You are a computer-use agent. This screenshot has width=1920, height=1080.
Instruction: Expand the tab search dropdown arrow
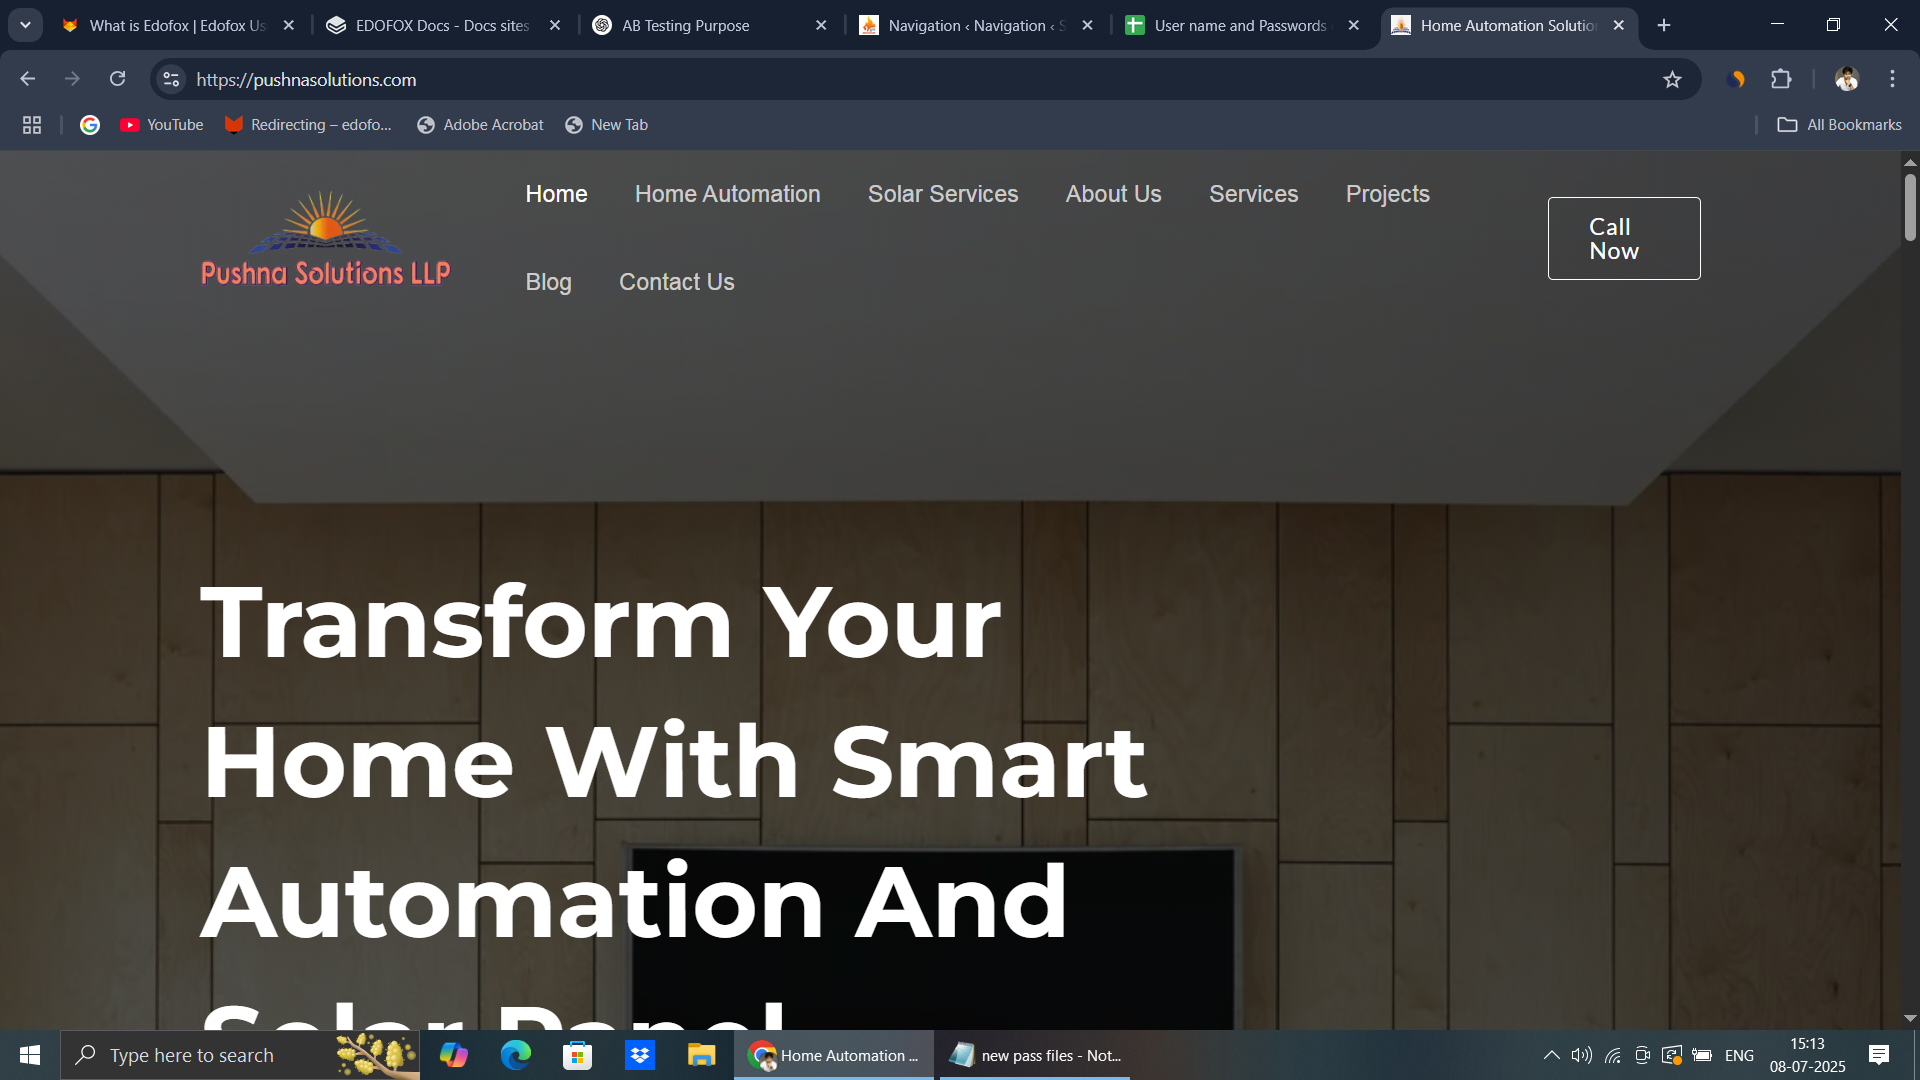(x=25, y=25)
